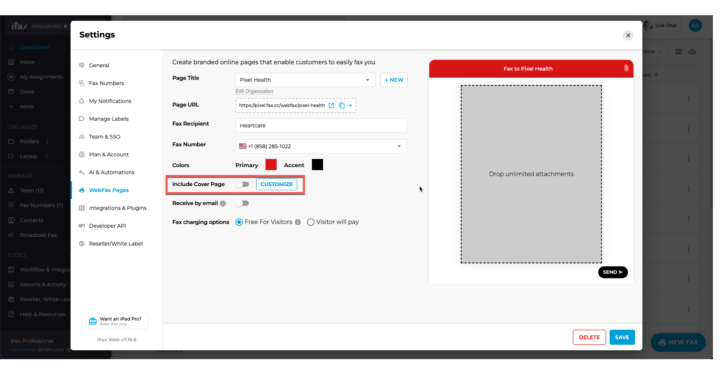Open Inbox in the main sidebar
Viewport: 720px width, 377px height.
click(27, 62)
